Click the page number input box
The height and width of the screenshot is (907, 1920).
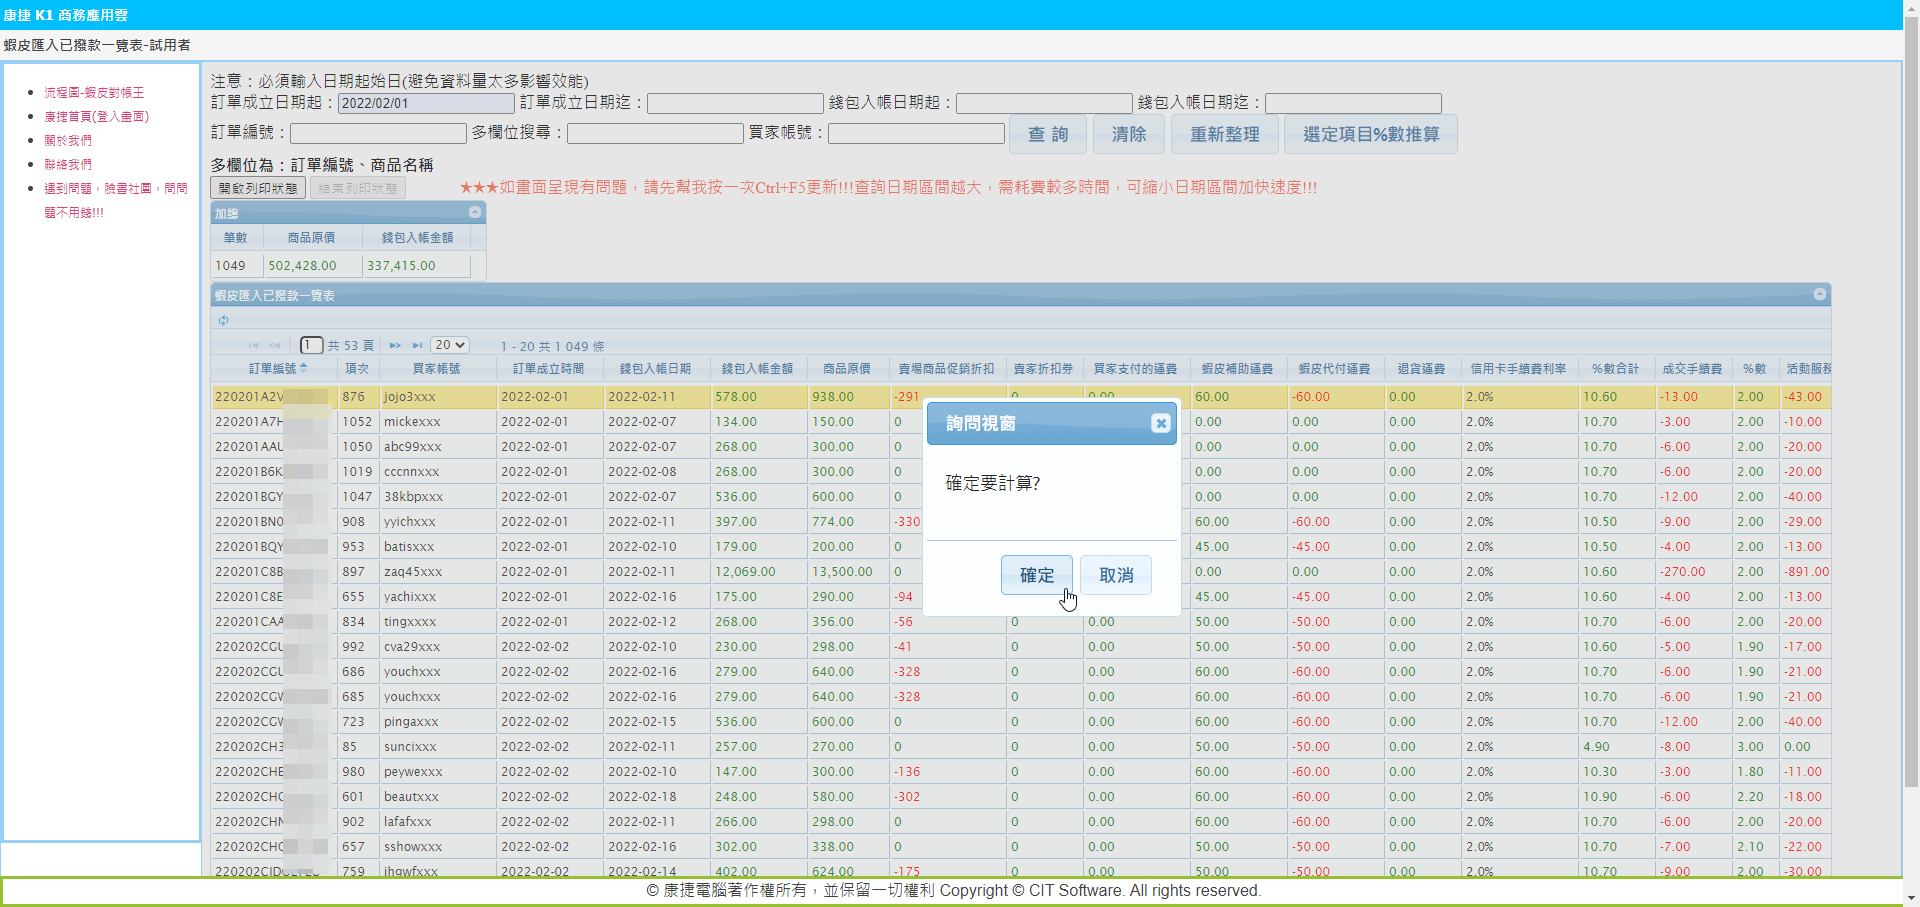311,345
